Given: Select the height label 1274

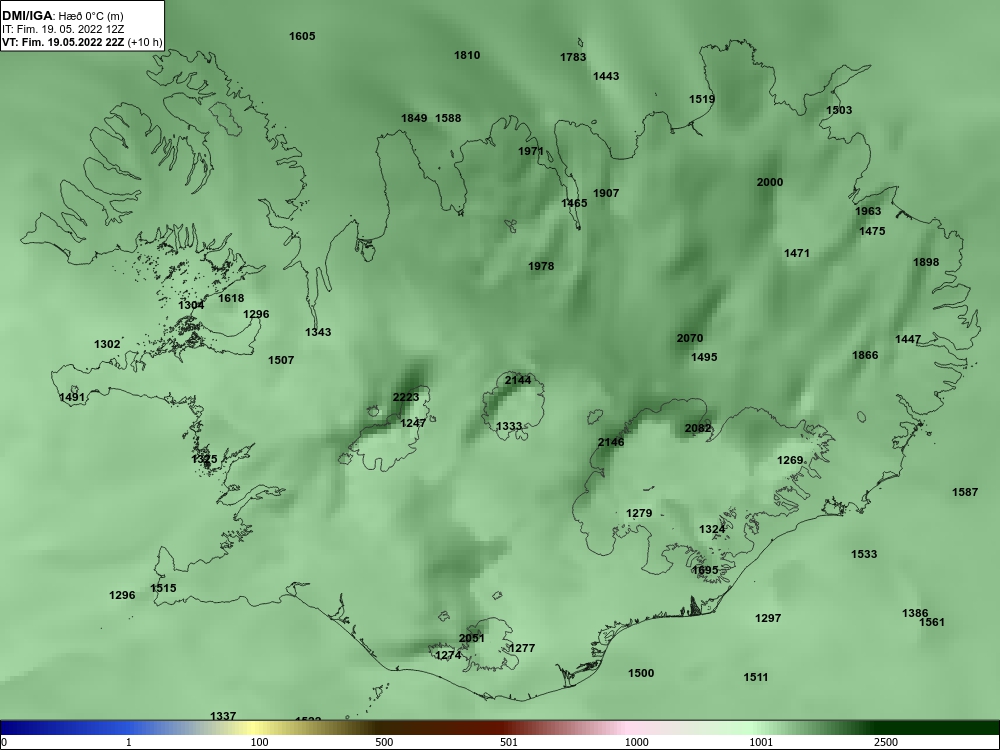Looking at the screenshot, I should [x=448, y=656].
